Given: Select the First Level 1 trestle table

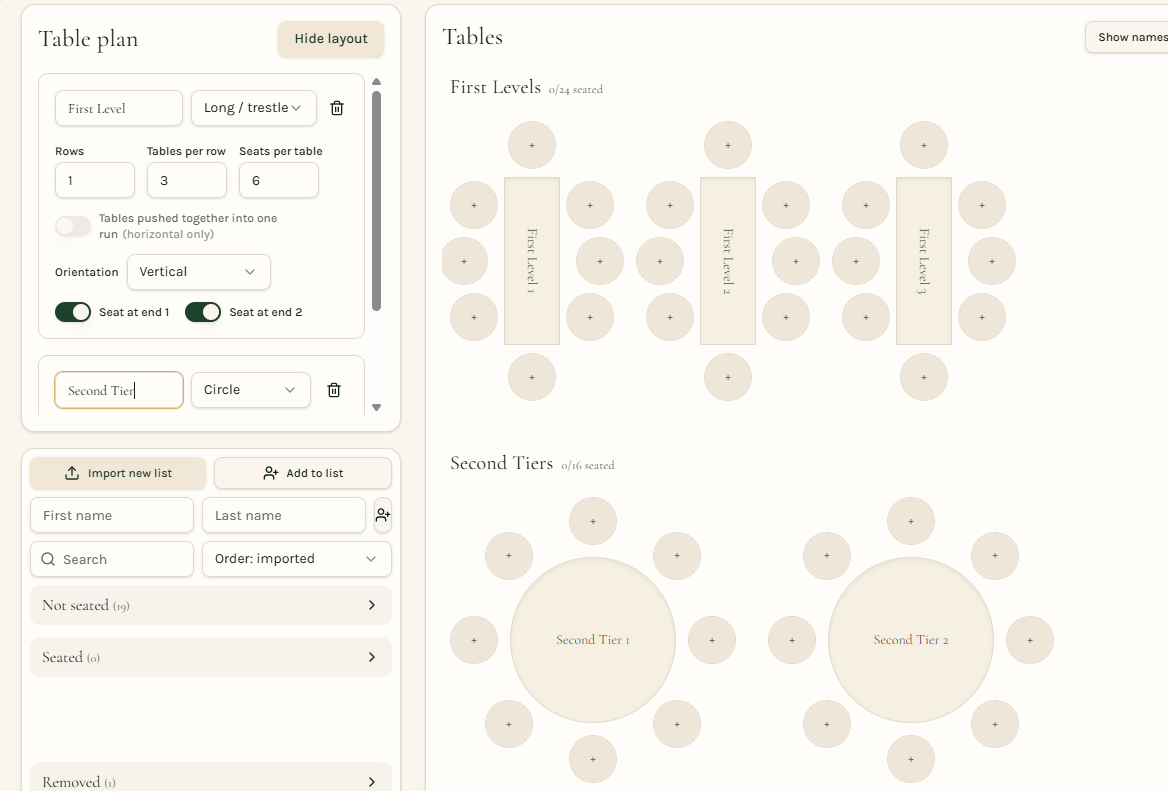Looking at the screenshot, I should click(532, 261).
